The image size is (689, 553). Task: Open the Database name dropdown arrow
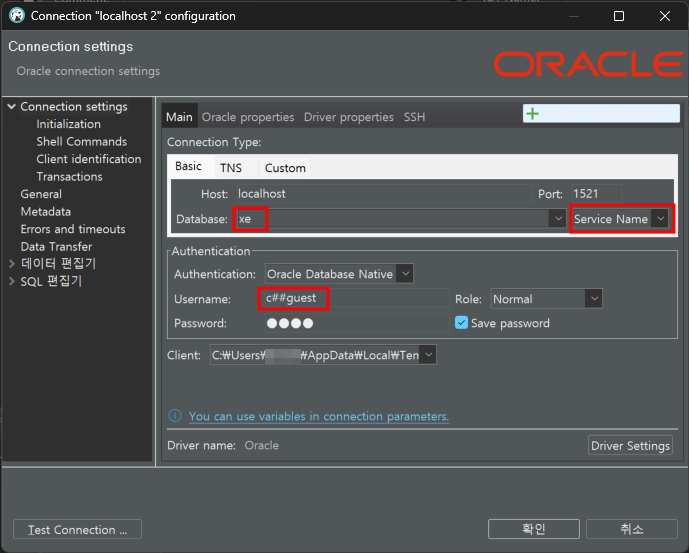point(558,218)
